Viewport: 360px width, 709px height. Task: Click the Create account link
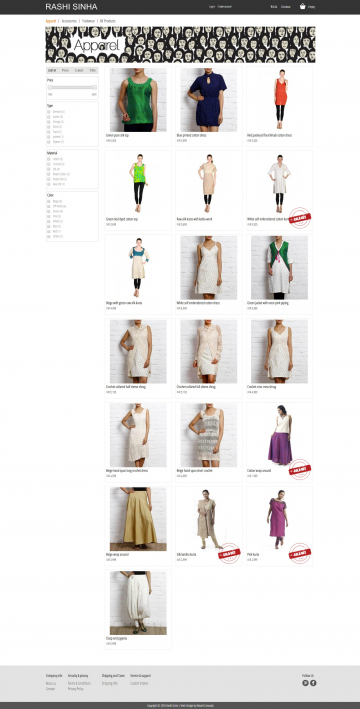tap(225, 7)
